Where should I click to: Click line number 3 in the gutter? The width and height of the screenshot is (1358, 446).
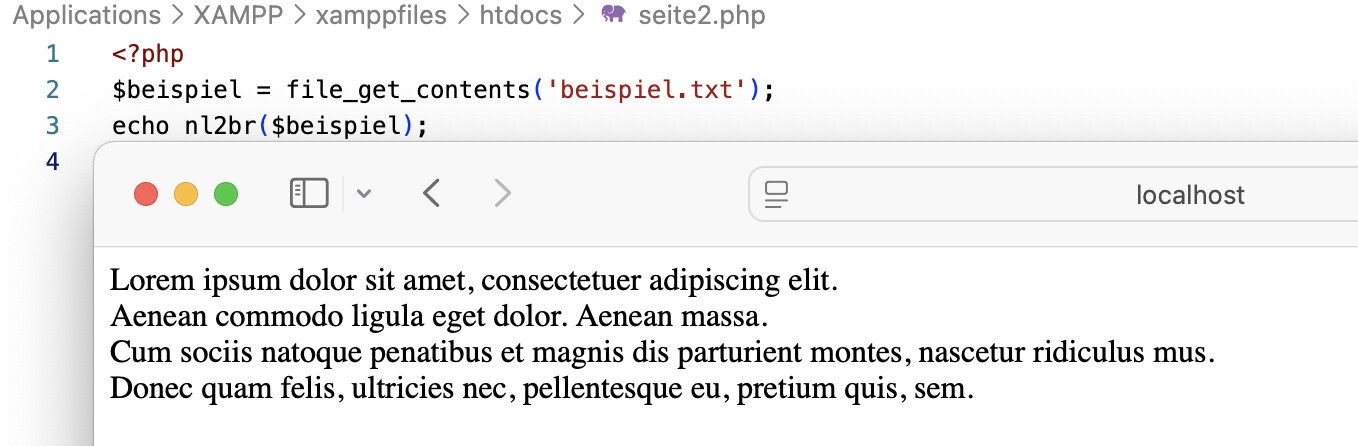52,126
